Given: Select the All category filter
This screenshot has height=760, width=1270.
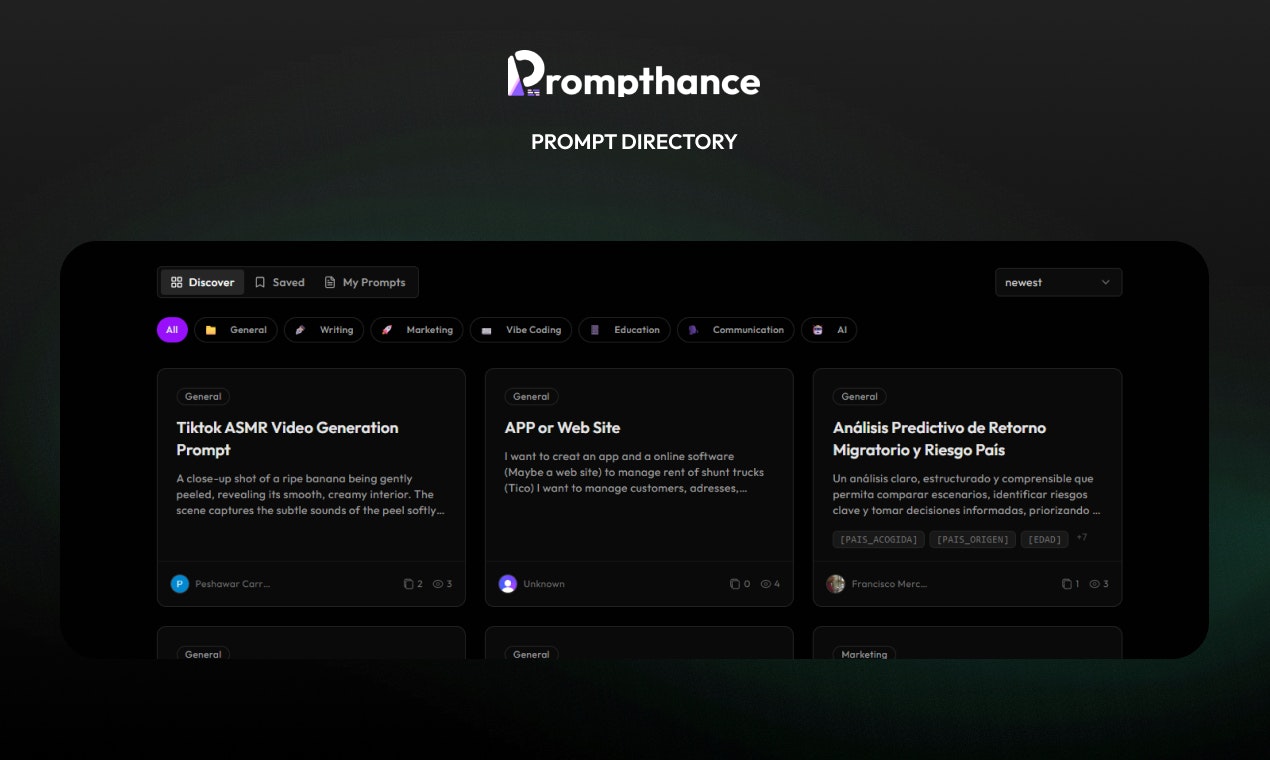Looking at the screenshot, I should [x=172, y=330].
